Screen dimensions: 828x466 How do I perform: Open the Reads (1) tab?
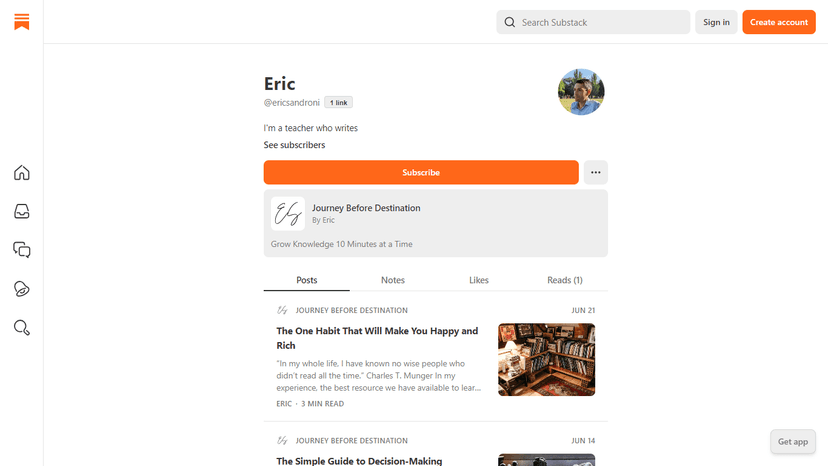coord(565,280)
